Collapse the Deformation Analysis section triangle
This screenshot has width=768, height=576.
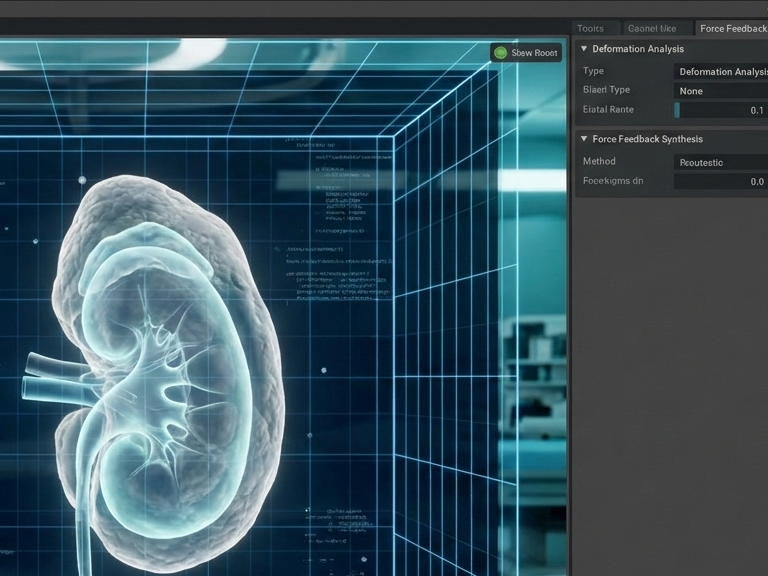[584, 49]
